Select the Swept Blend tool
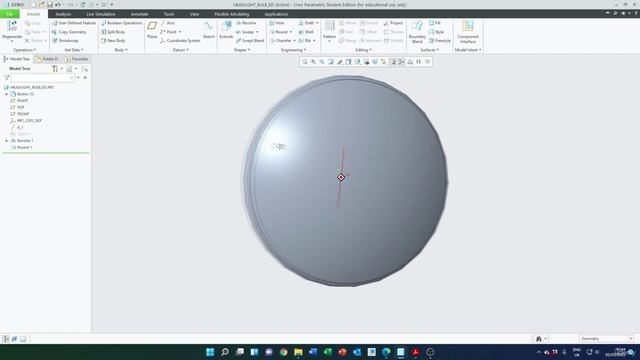Screen dimensions: 640x360 [x=250, y=41]
